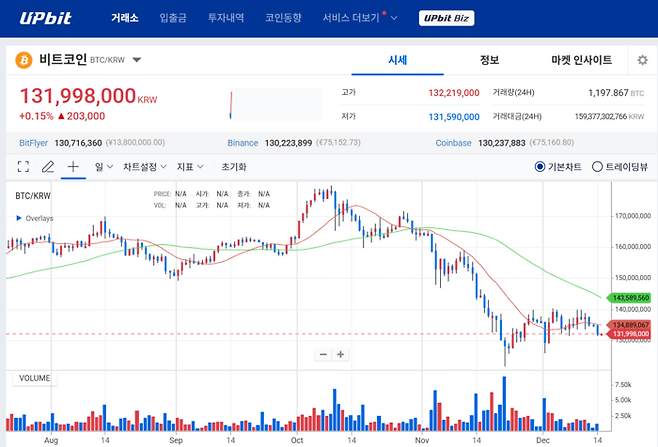This screenshot has height=447, width=658.
Task: Select the crosshair plus tool
Action: (x=73, y=167)
